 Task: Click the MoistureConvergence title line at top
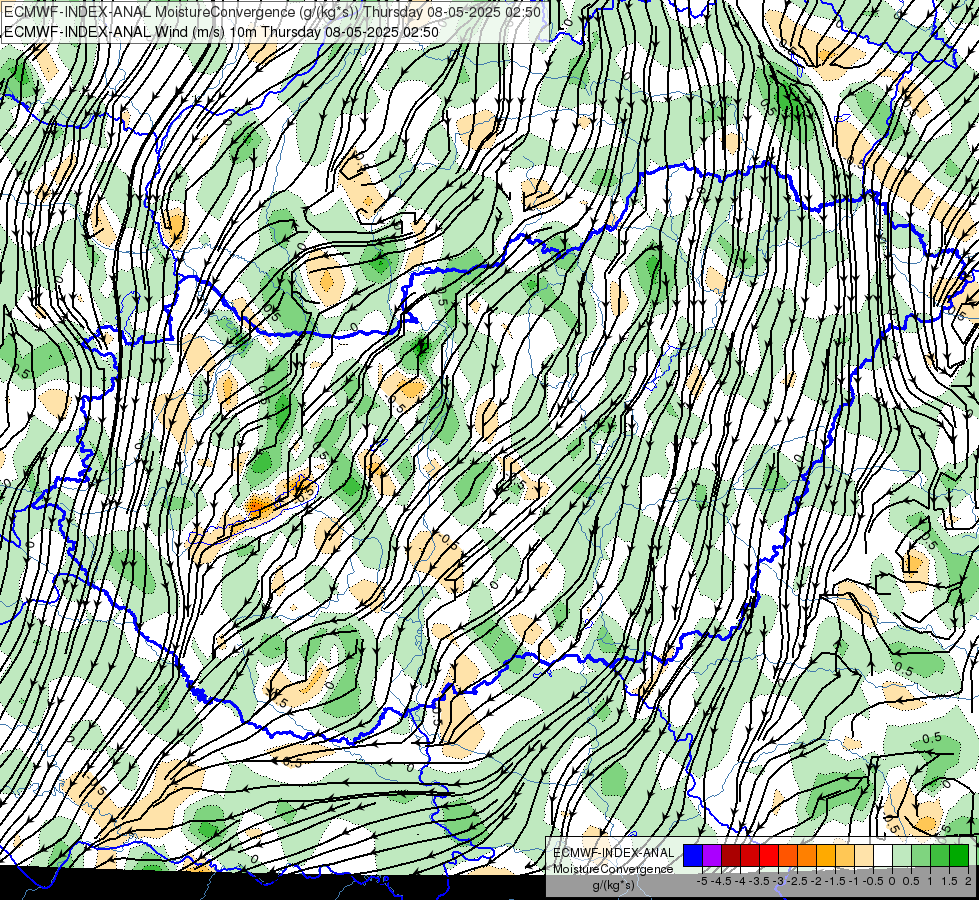click(x=272, y=12)
